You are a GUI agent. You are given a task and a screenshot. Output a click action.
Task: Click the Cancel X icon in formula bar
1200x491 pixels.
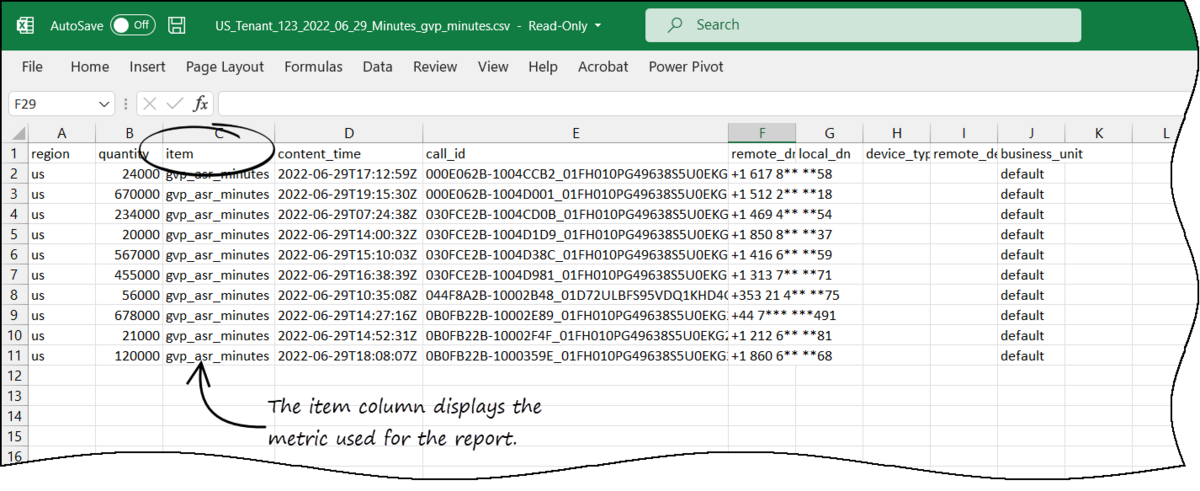(150, 103)
